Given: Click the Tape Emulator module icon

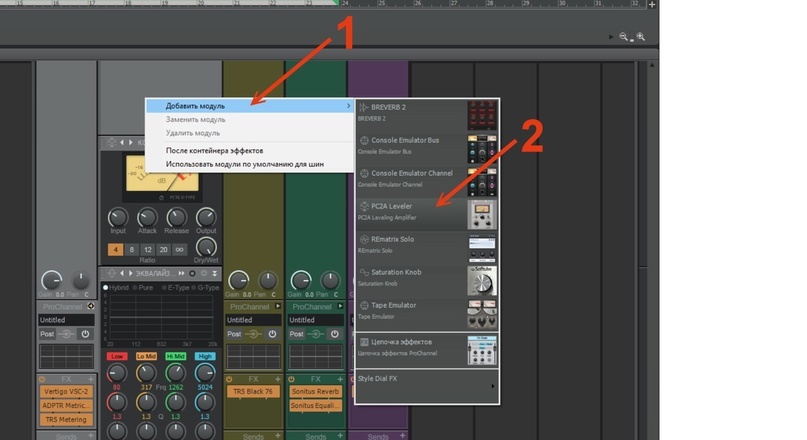Looking at the screenshot, I should point(364,305).
